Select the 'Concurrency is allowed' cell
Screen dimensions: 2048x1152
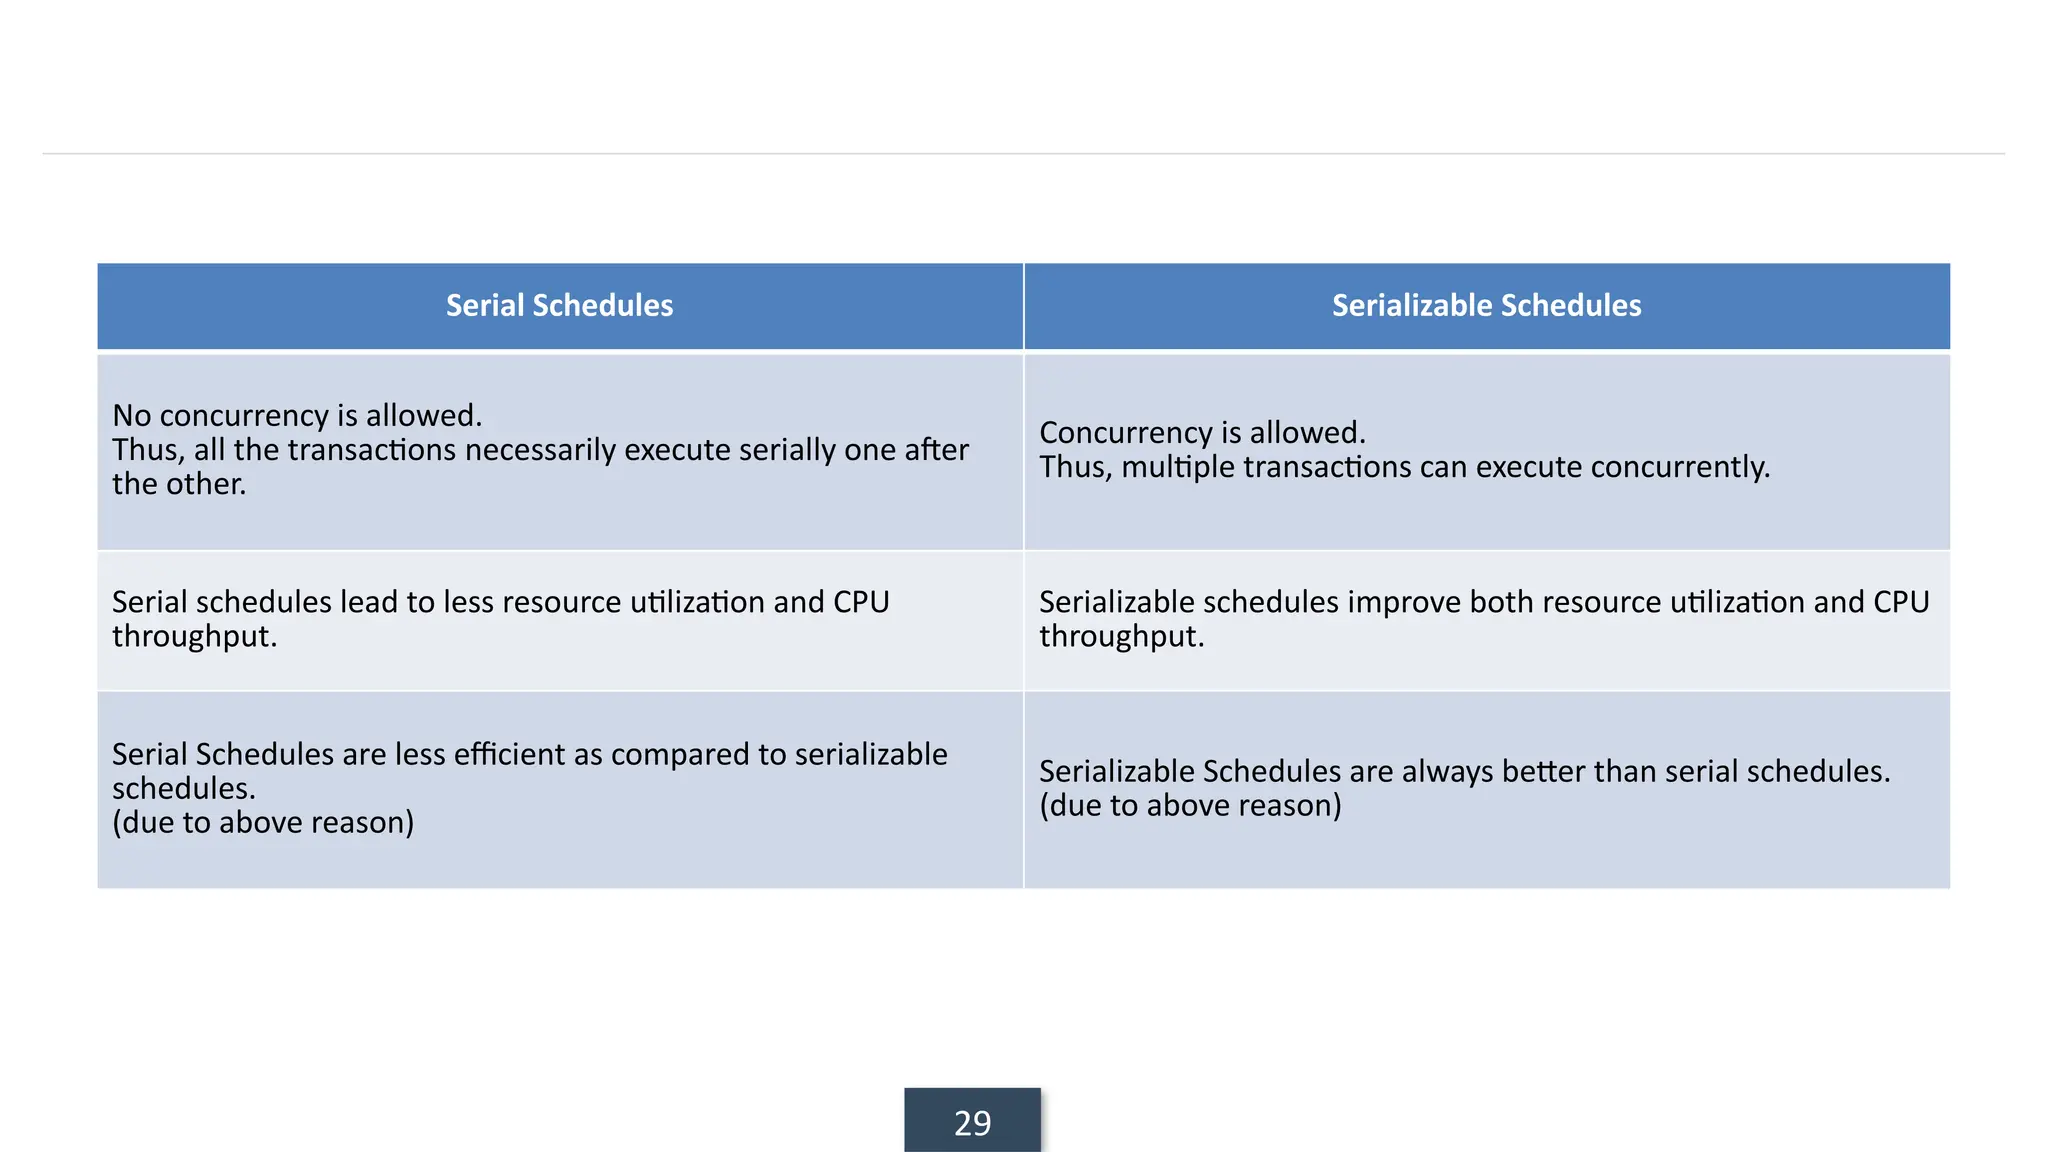[1487, 451]
